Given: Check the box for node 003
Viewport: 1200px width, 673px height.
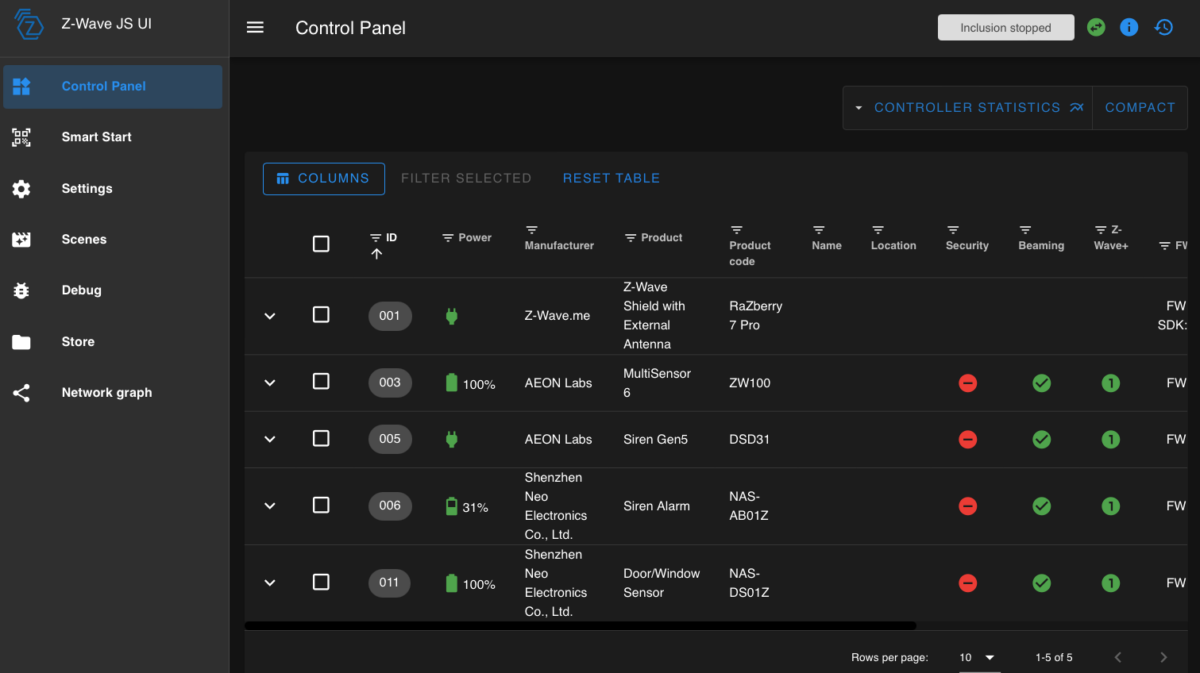Looking at the screenshot, I should tap(321, 382).
